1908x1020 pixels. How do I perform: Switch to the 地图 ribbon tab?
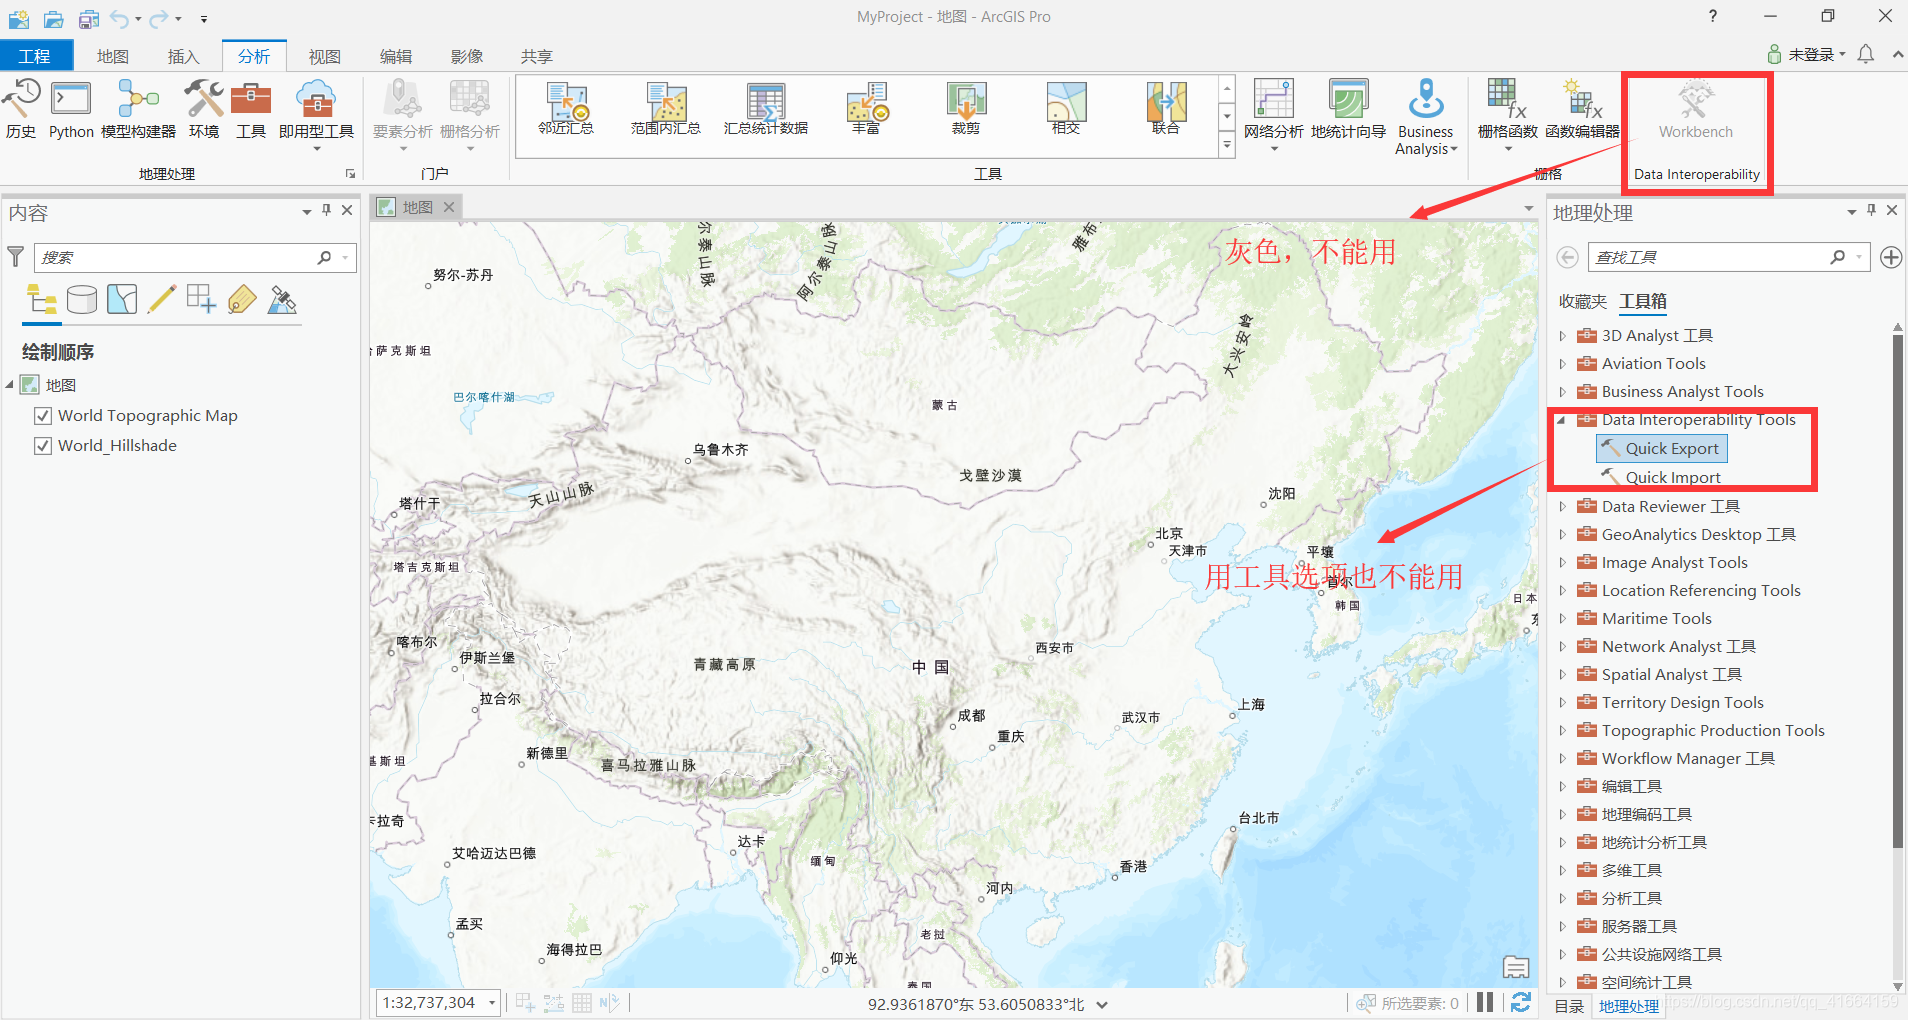113,57
